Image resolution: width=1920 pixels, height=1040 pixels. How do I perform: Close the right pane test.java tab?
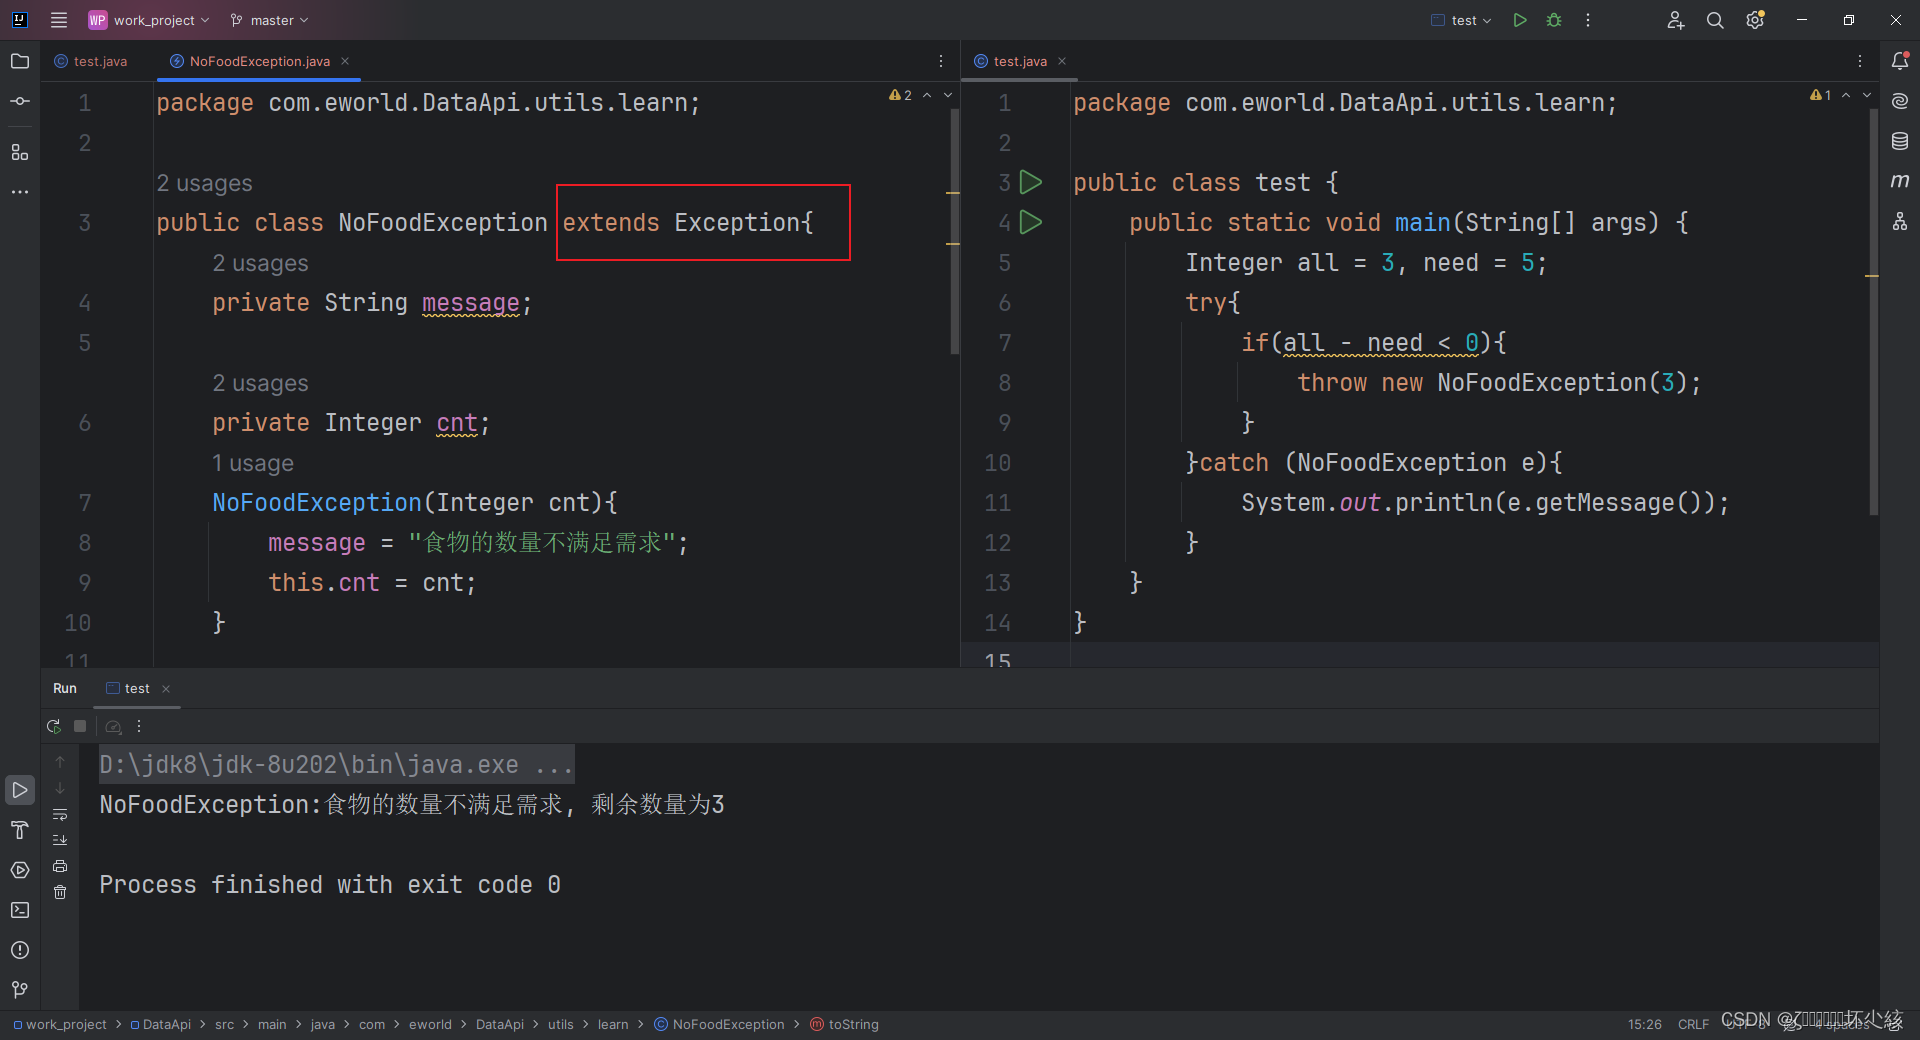[1062, 61]
